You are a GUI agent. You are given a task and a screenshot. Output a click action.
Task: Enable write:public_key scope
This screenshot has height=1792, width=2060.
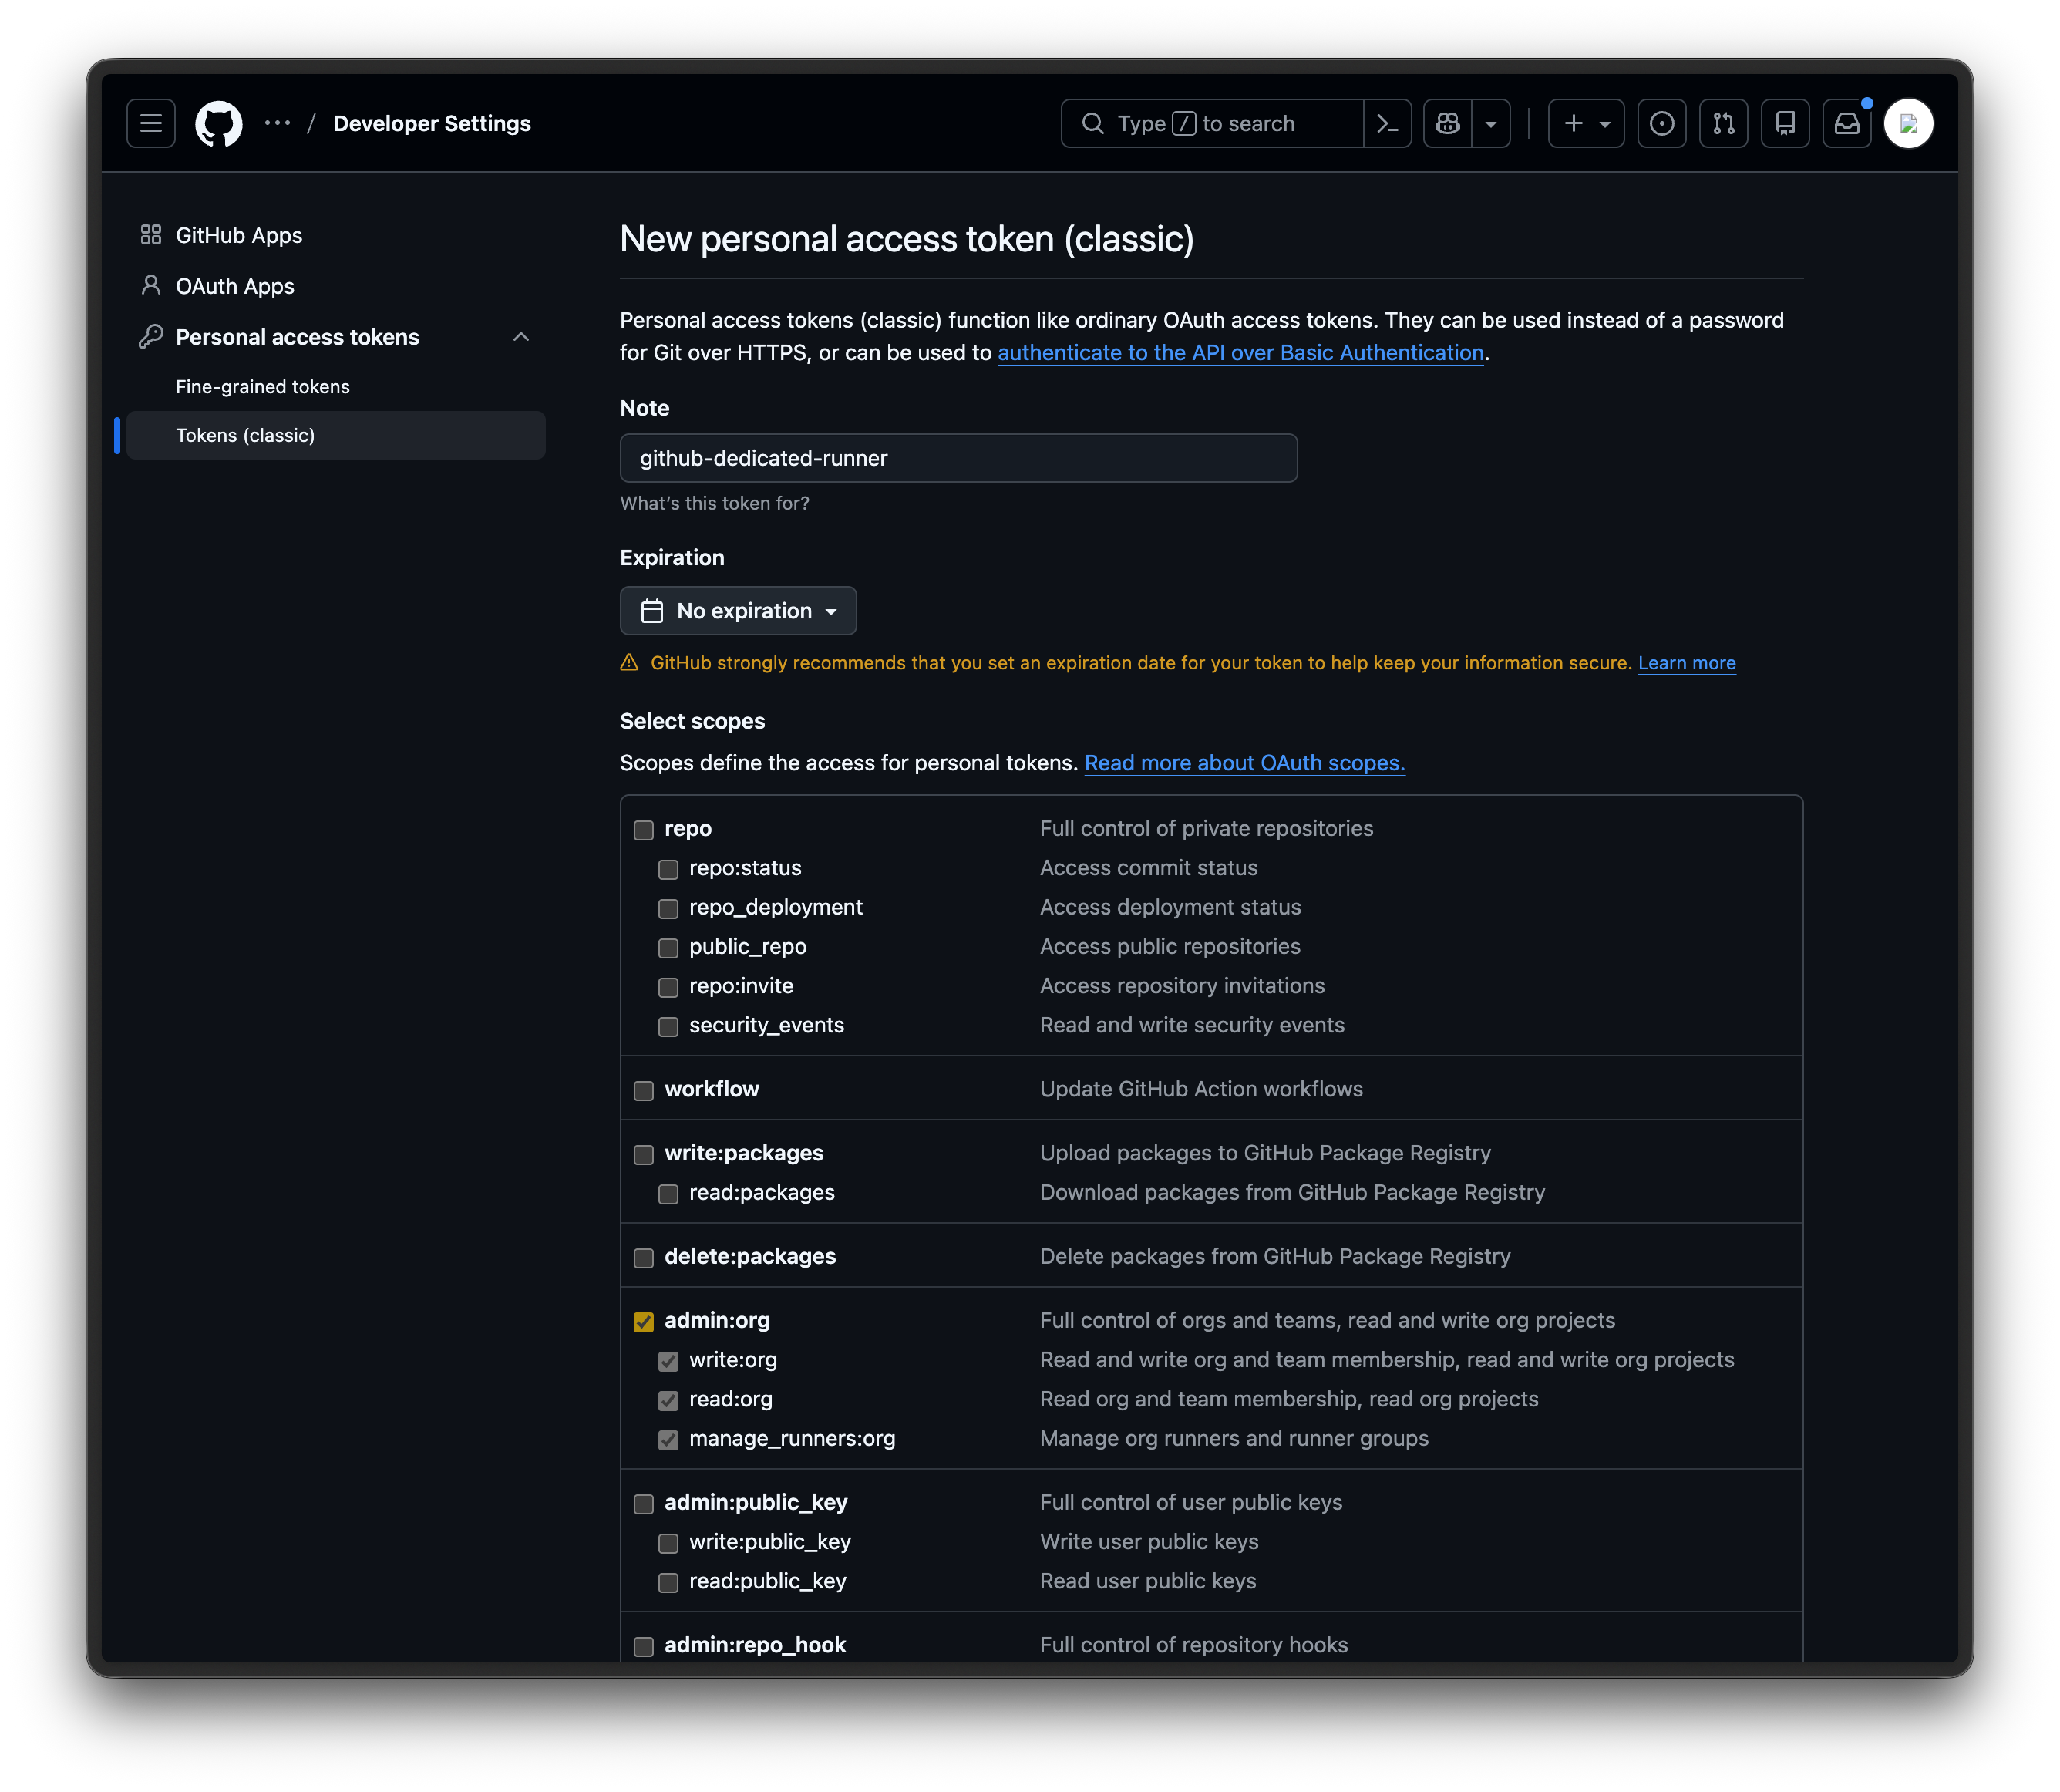click(668, 1543)
